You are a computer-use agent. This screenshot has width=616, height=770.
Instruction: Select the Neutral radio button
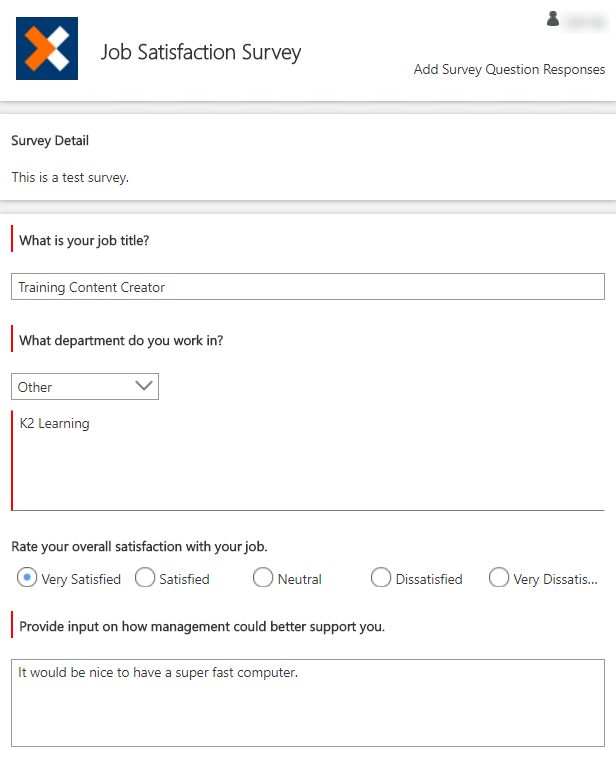[x=263, y=578]
